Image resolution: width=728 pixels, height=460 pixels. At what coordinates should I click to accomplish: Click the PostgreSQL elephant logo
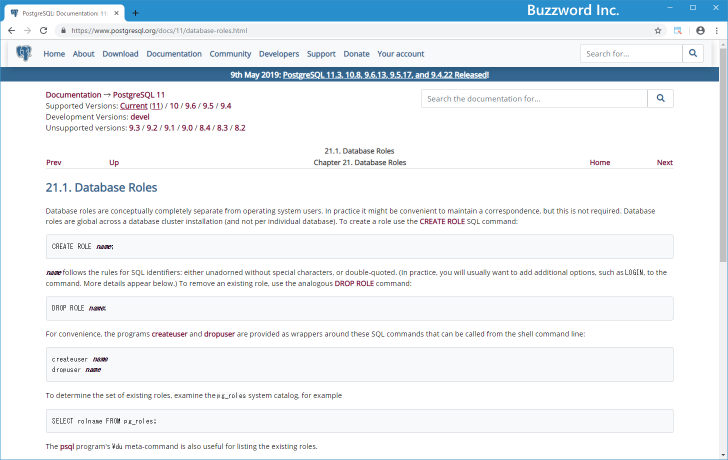click(x=22, y=54)
